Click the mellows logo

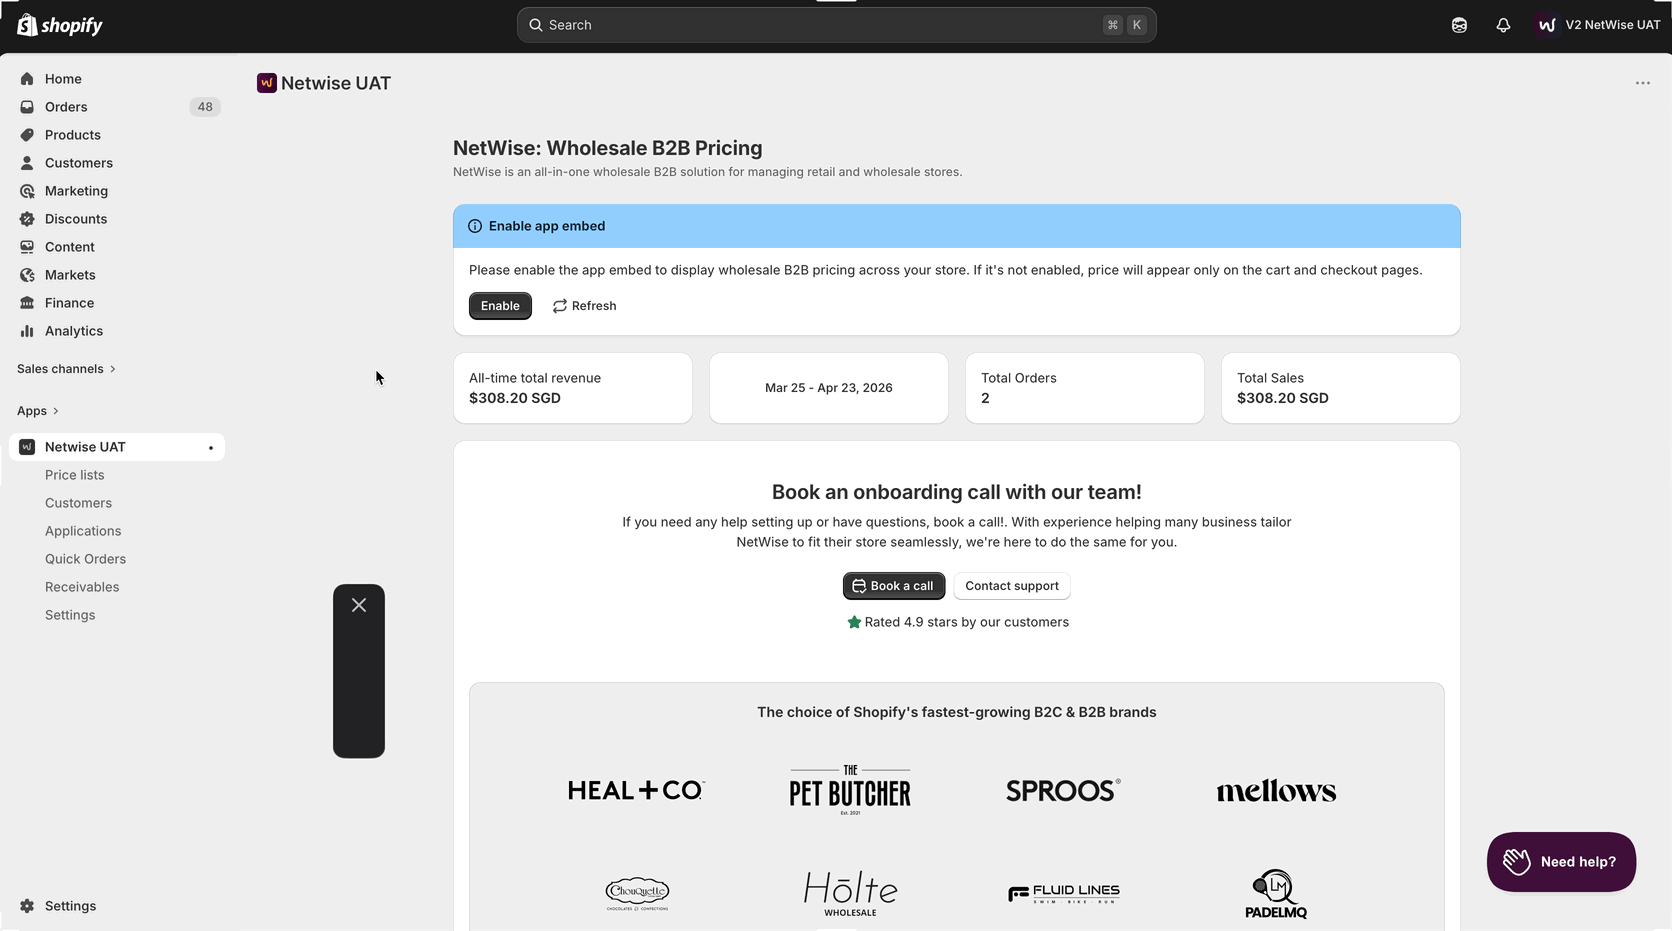click(1276, 791)
